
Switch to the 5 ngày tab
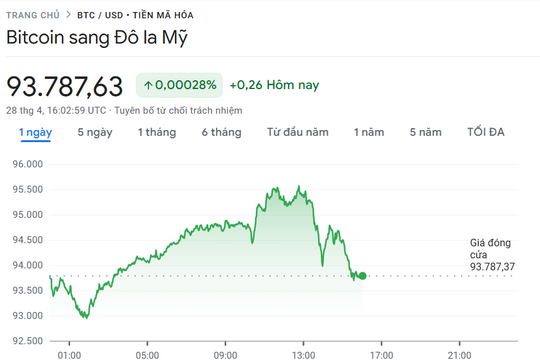[95, 132]
